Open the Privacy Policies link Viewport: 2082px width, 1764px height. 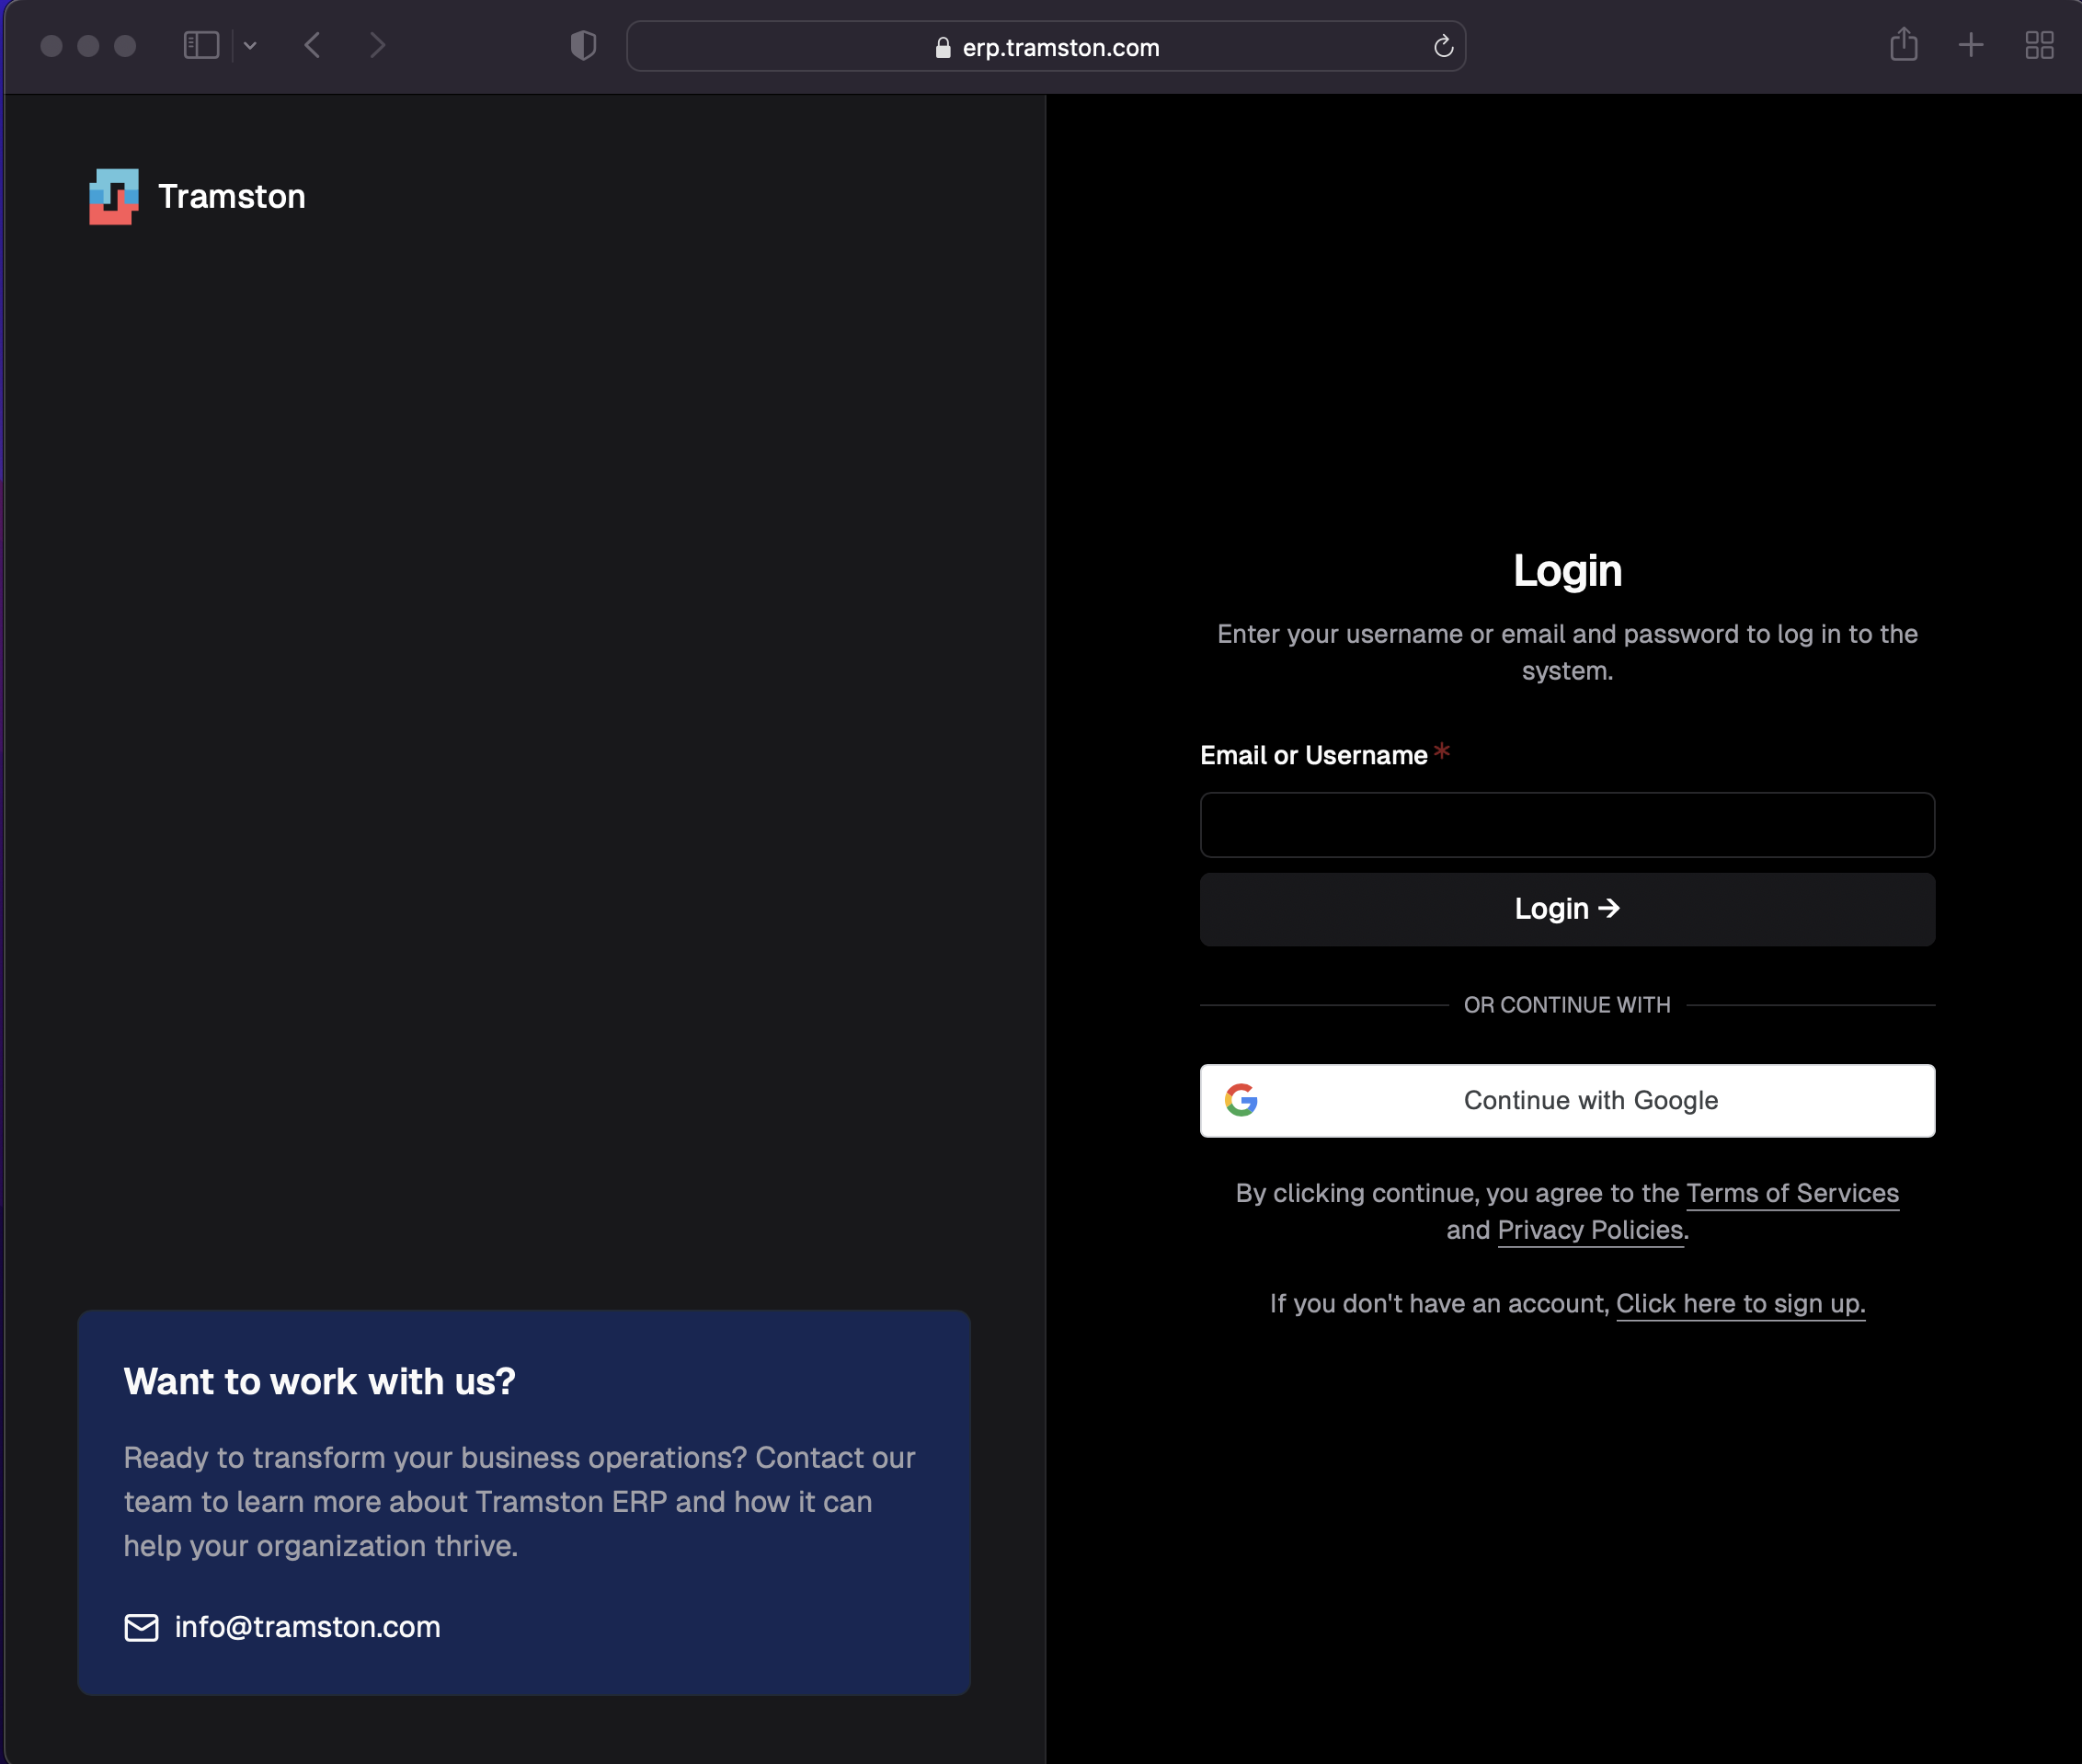(1590, 1230)
